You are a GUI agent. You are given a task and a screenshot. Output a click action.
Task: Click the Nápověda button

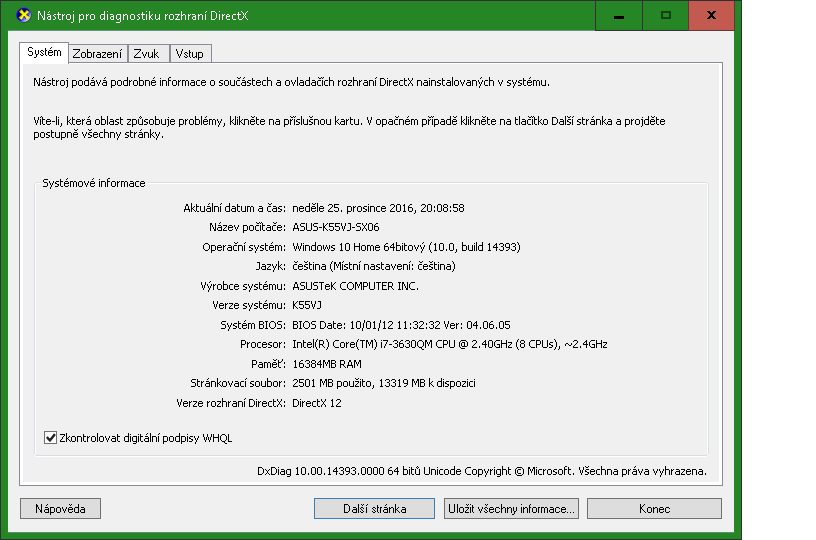[60, 509]
